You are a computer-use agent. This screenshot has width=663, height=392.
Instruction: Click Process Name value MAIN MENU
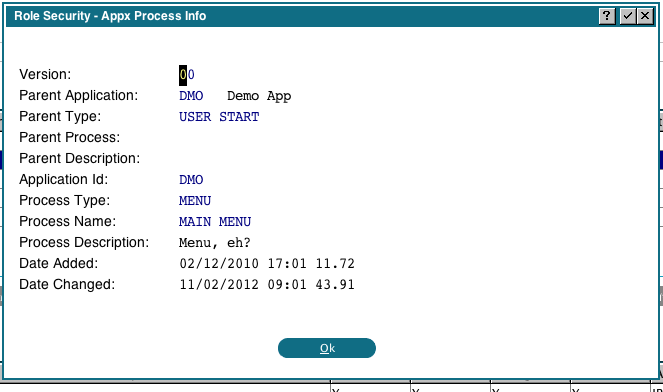click(215, 222)
